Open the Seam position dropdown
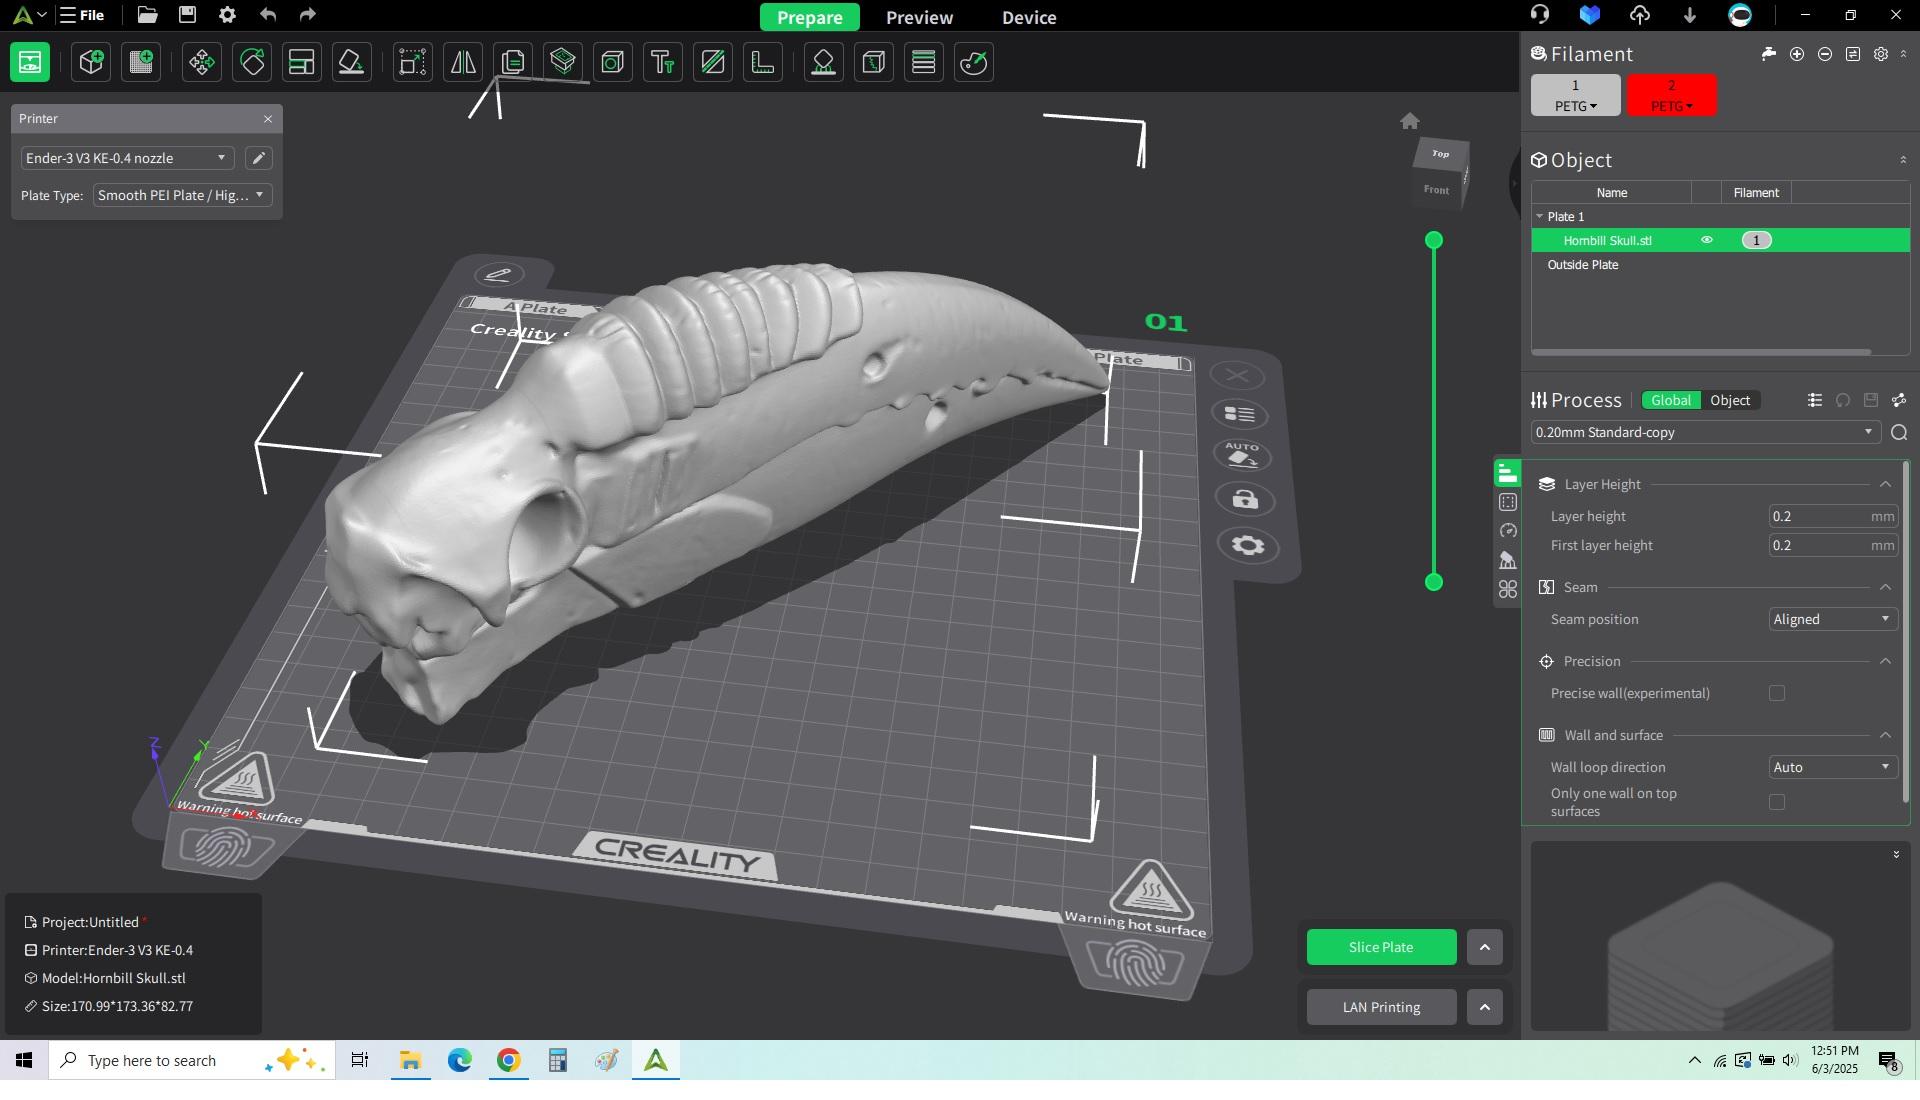The image size is (1920, 1100). click(x=1832, y=619)
